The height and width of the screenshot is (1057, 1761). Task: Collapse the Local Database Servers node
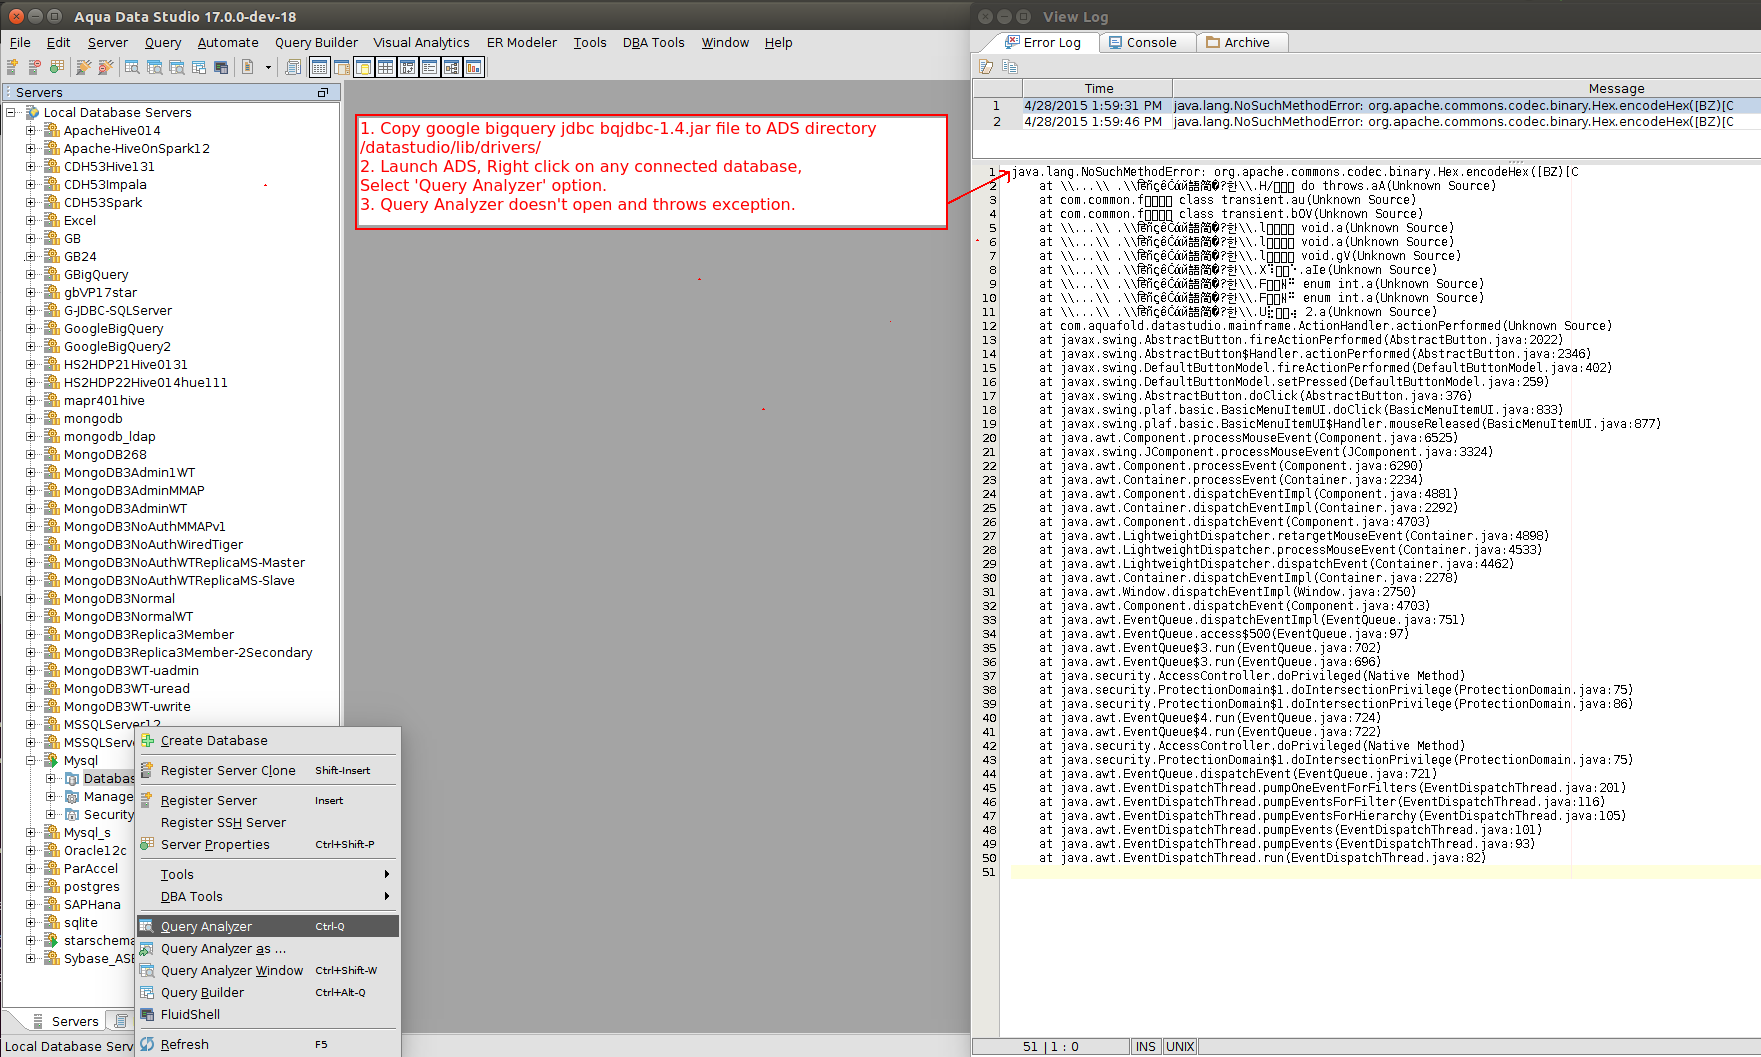click(11, 112)
